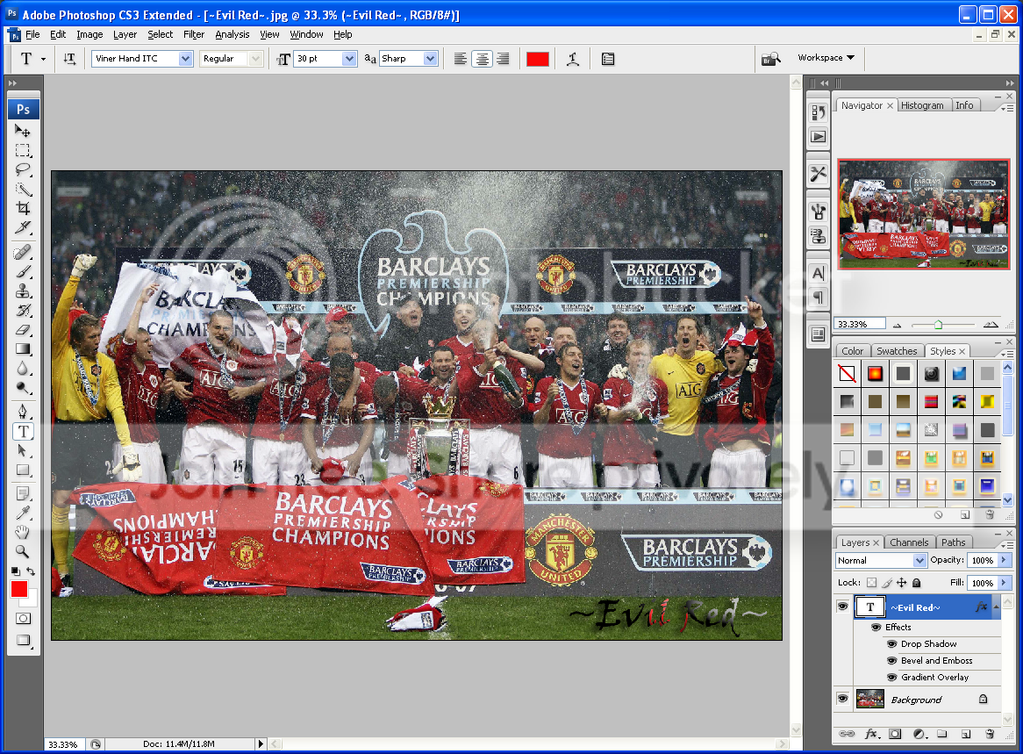Toggle all layer Effects visibility
The image size is (1023, 754).
pos(876,627)
